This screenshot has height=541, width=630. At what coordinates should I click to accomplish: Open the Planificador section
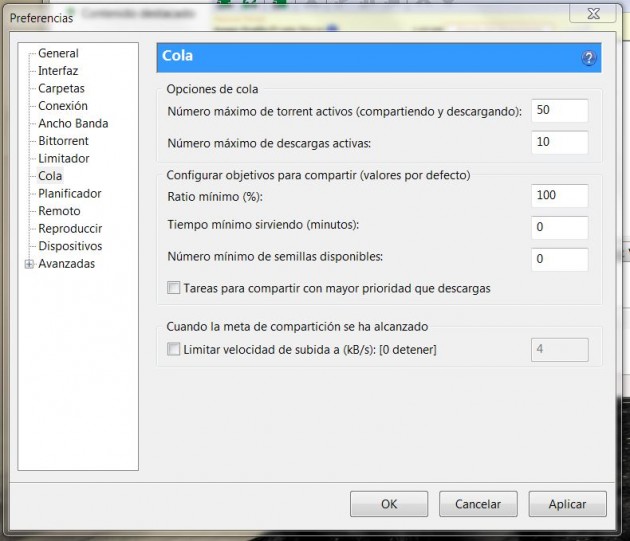(x=69, y=193)
